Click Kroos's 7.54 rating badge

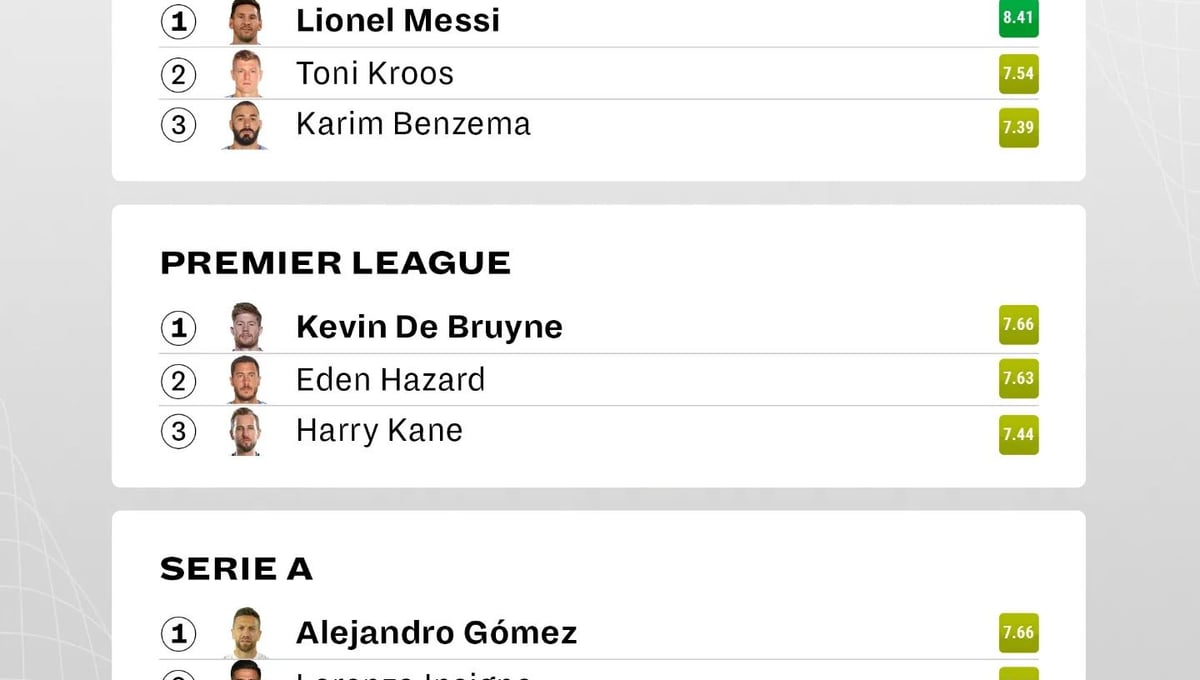pos(1018,74)
